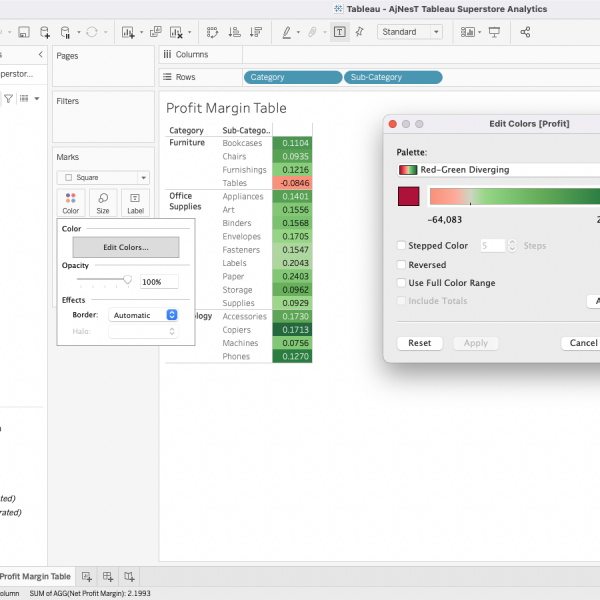Screen dimensions: 600x600
Task: Open the Square mark type dropdown
Action: coord(103,177)
